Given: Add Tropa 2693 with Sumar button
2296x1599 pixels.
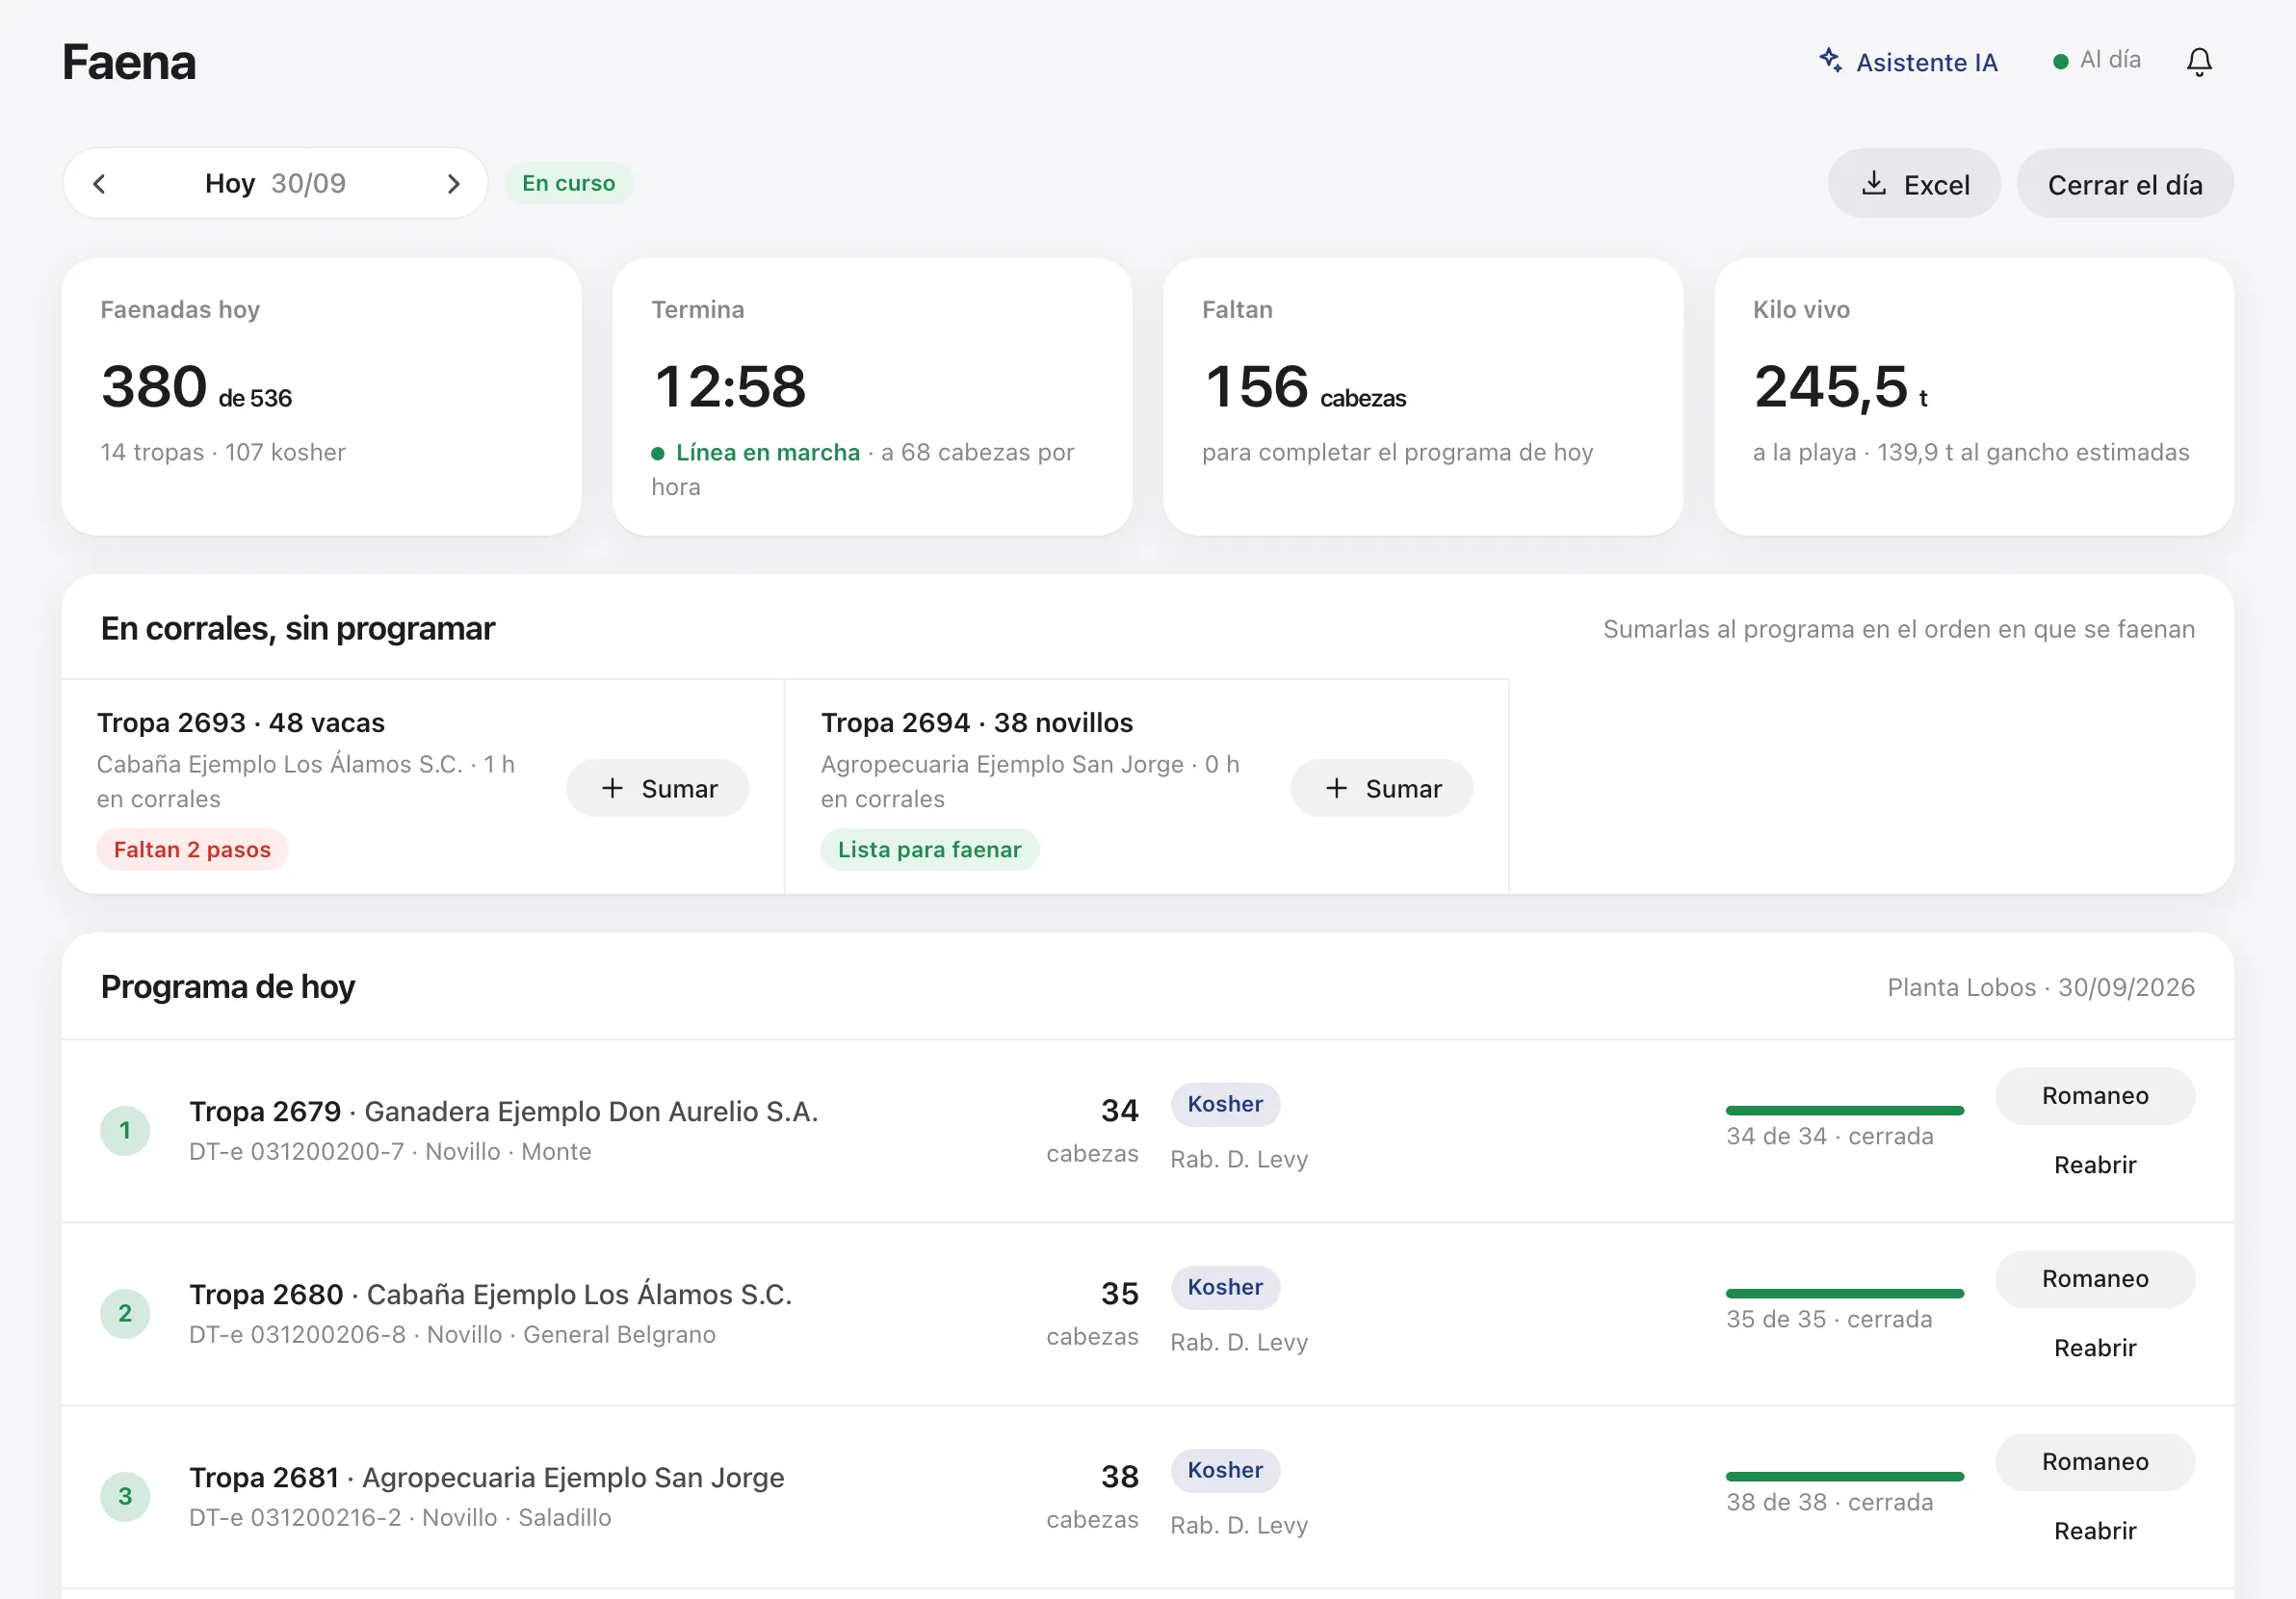Looking at the screenshot, I should (657, 788).
